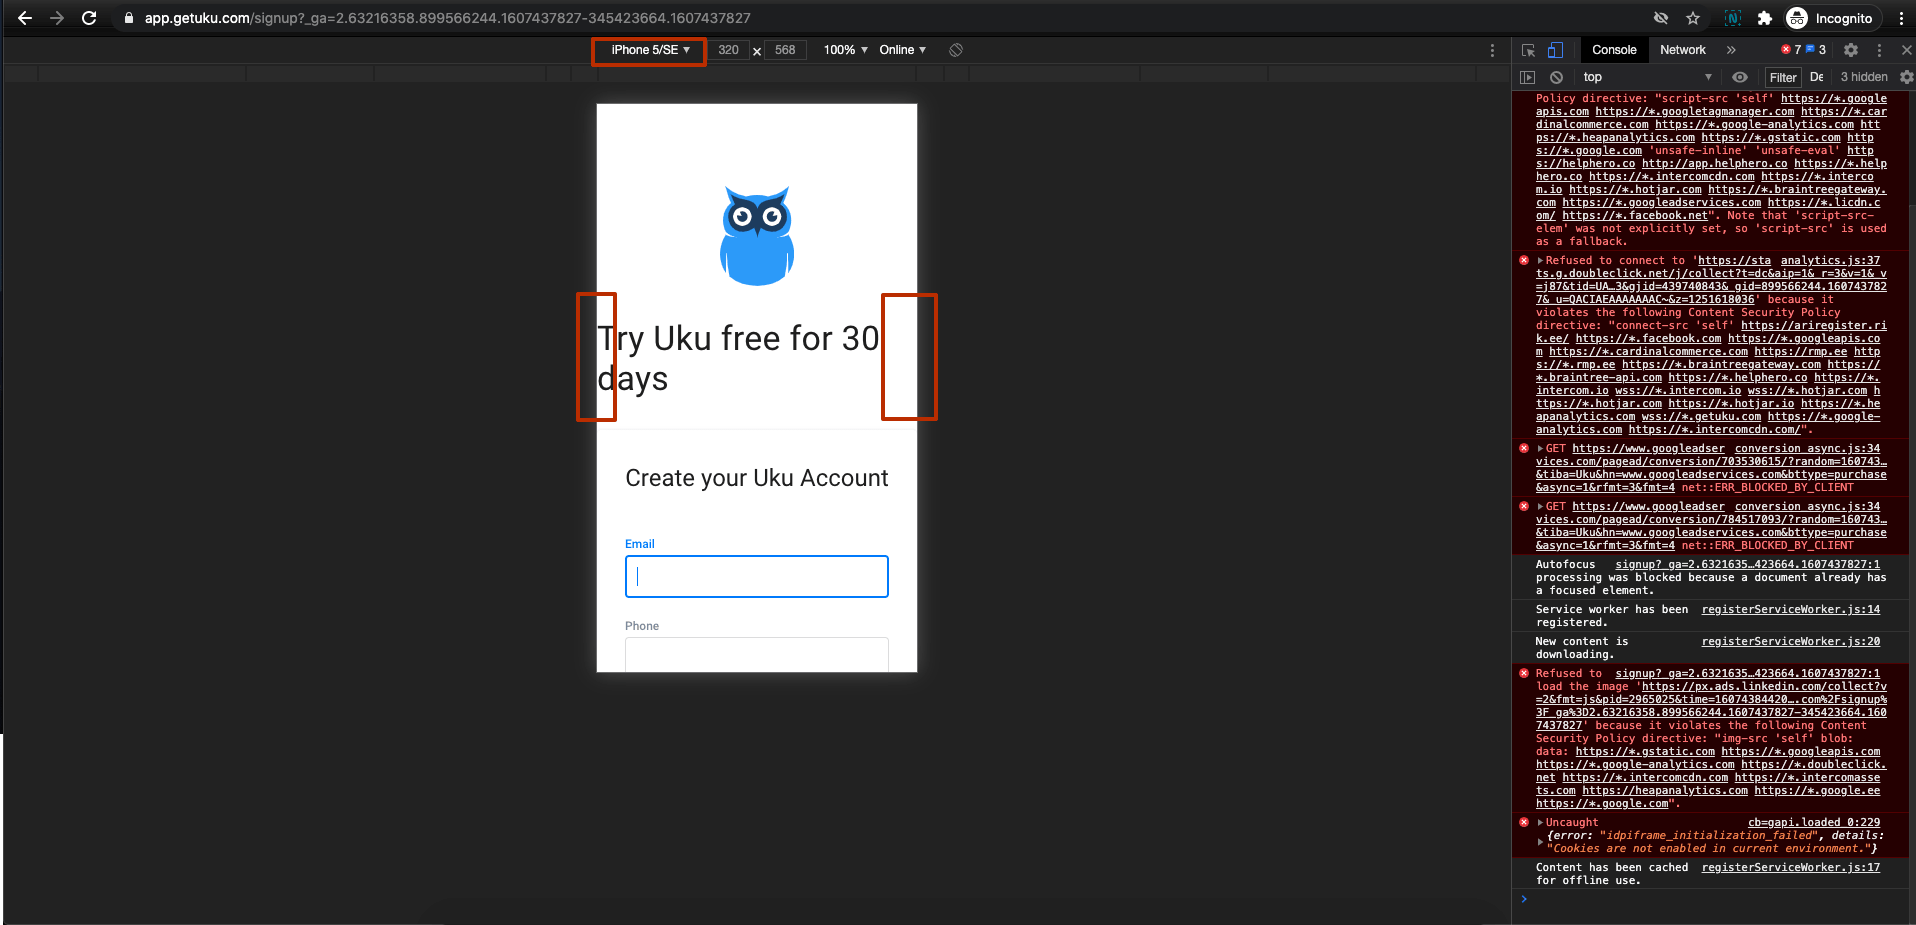Image resolution: width=1916 pixels, height=925 pixels.
Task: Open DevTools settings gear
Action: coord(1851,50)
